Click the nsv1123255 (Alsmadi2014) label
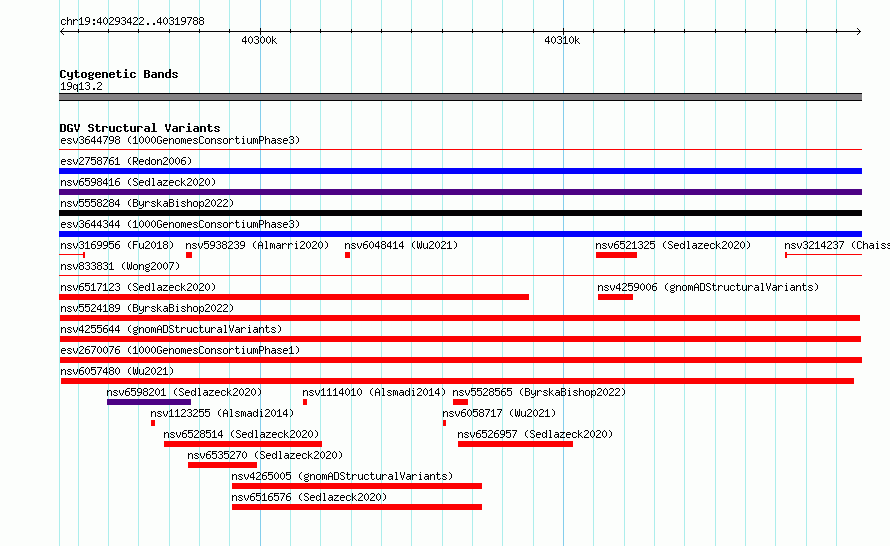This screenshot has width=890, height=546. coord(222,413)
